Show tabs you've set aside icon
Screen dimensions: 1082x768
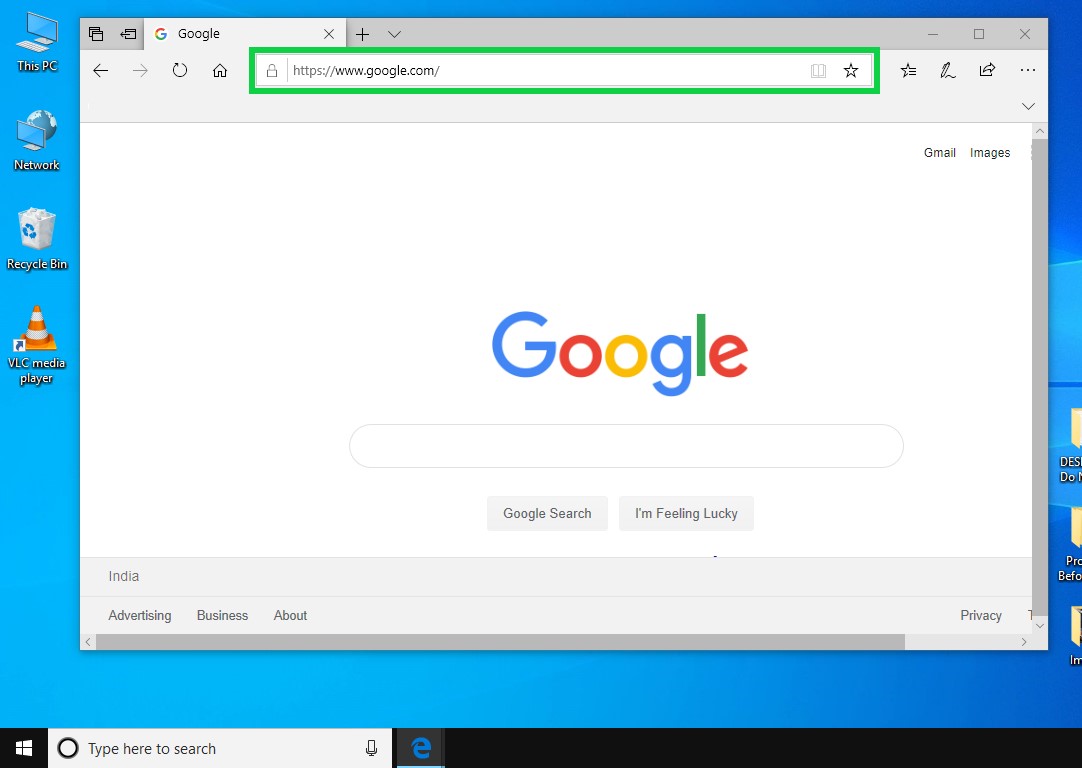tap(96, 34)
